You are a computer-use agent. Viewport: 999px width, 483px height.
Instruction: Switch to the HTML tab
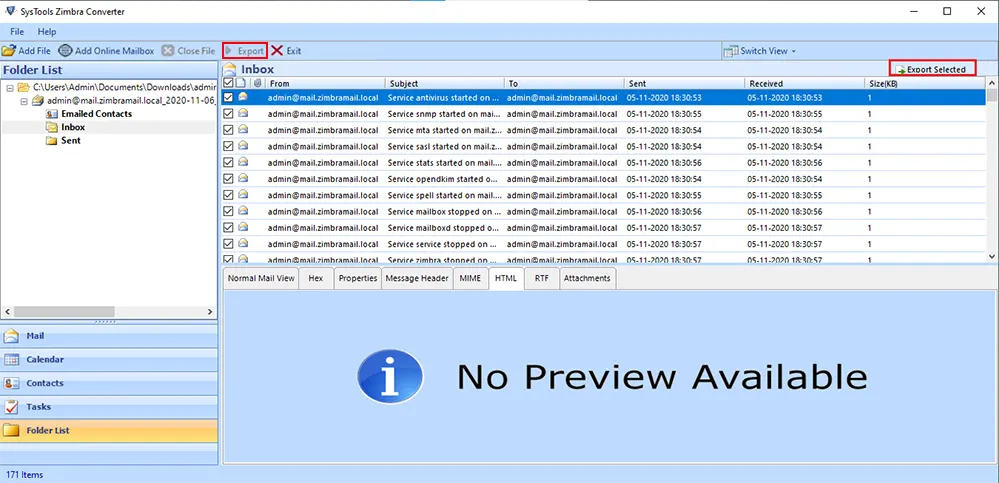tap(506, 278)
